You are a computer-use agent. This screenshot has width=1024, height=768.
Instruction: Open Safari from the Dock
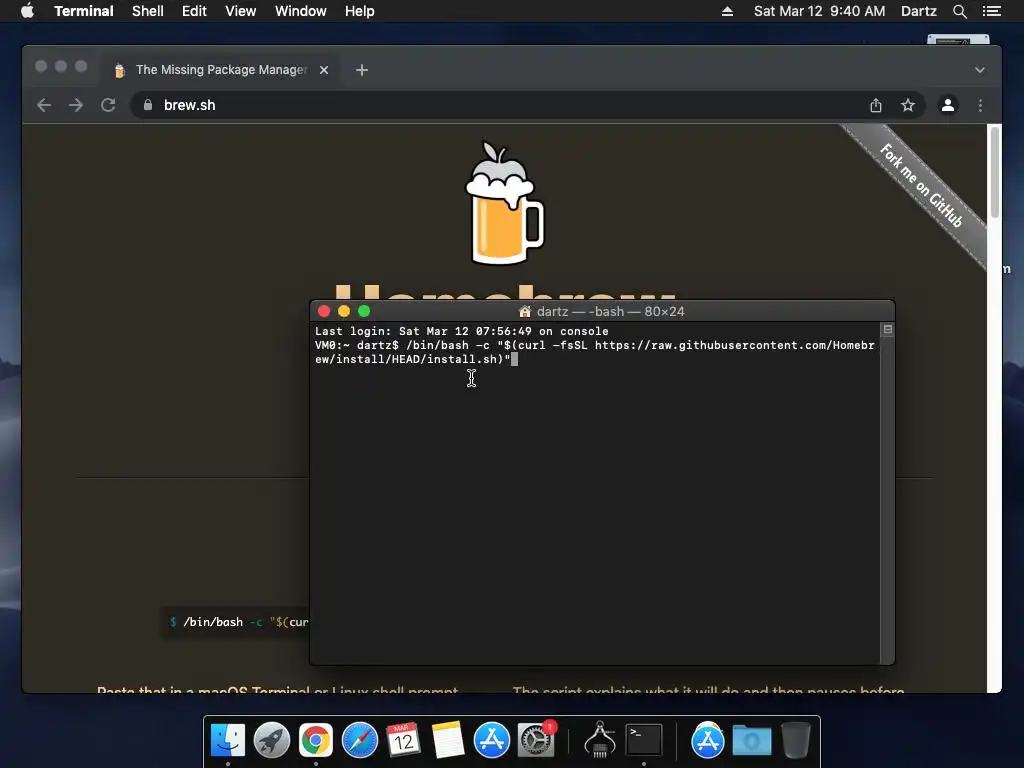tap(360, 740)
